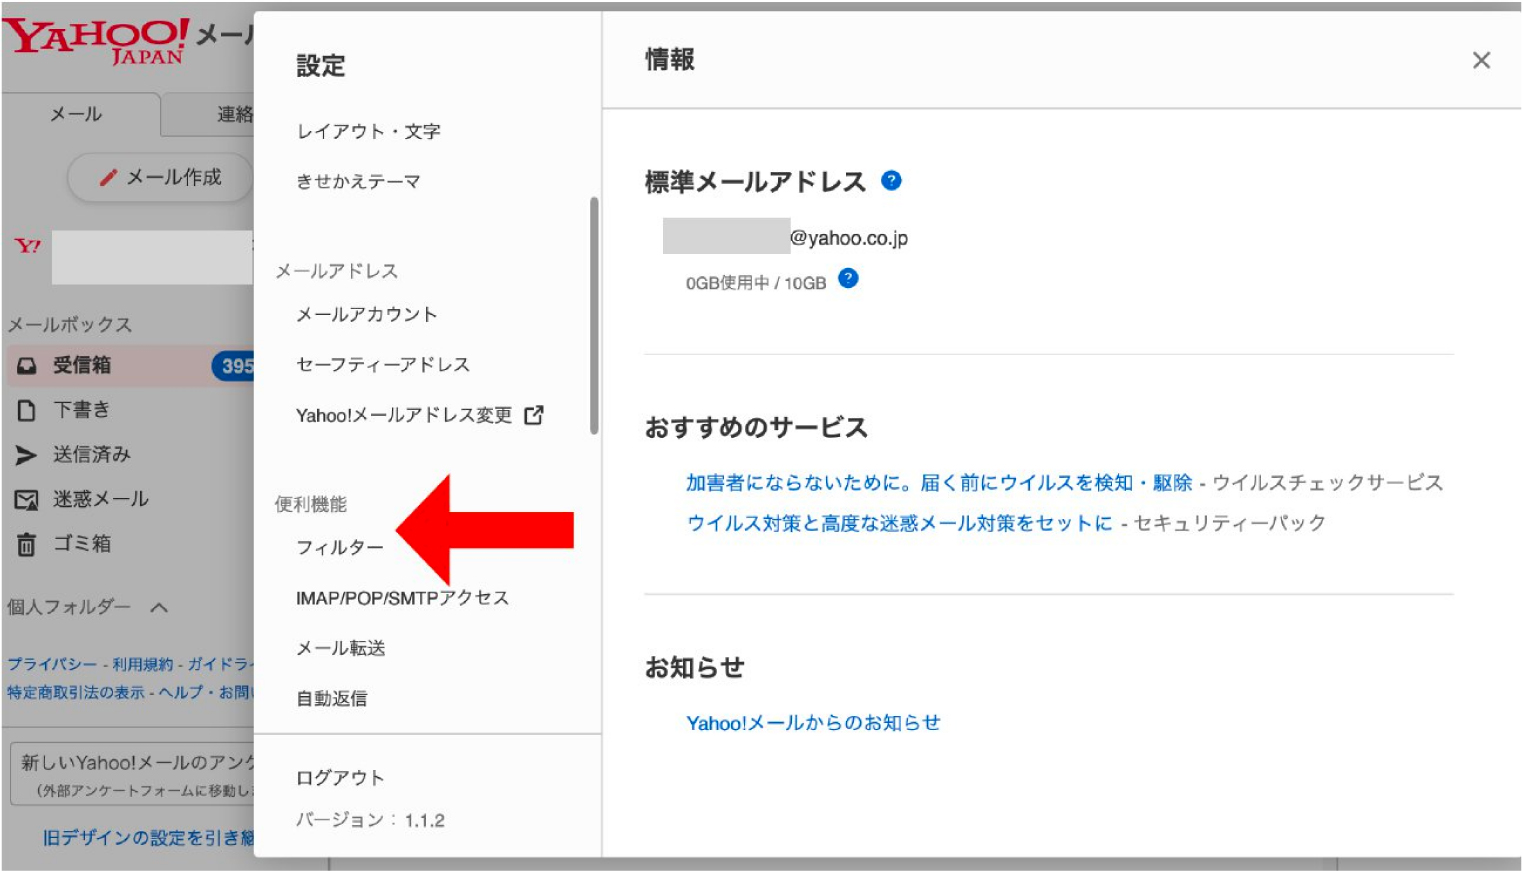Click the 0GB使用中 / 10GB text
Image resolution: width=1522 pixels, height=871 pixels.
point(756,283)
